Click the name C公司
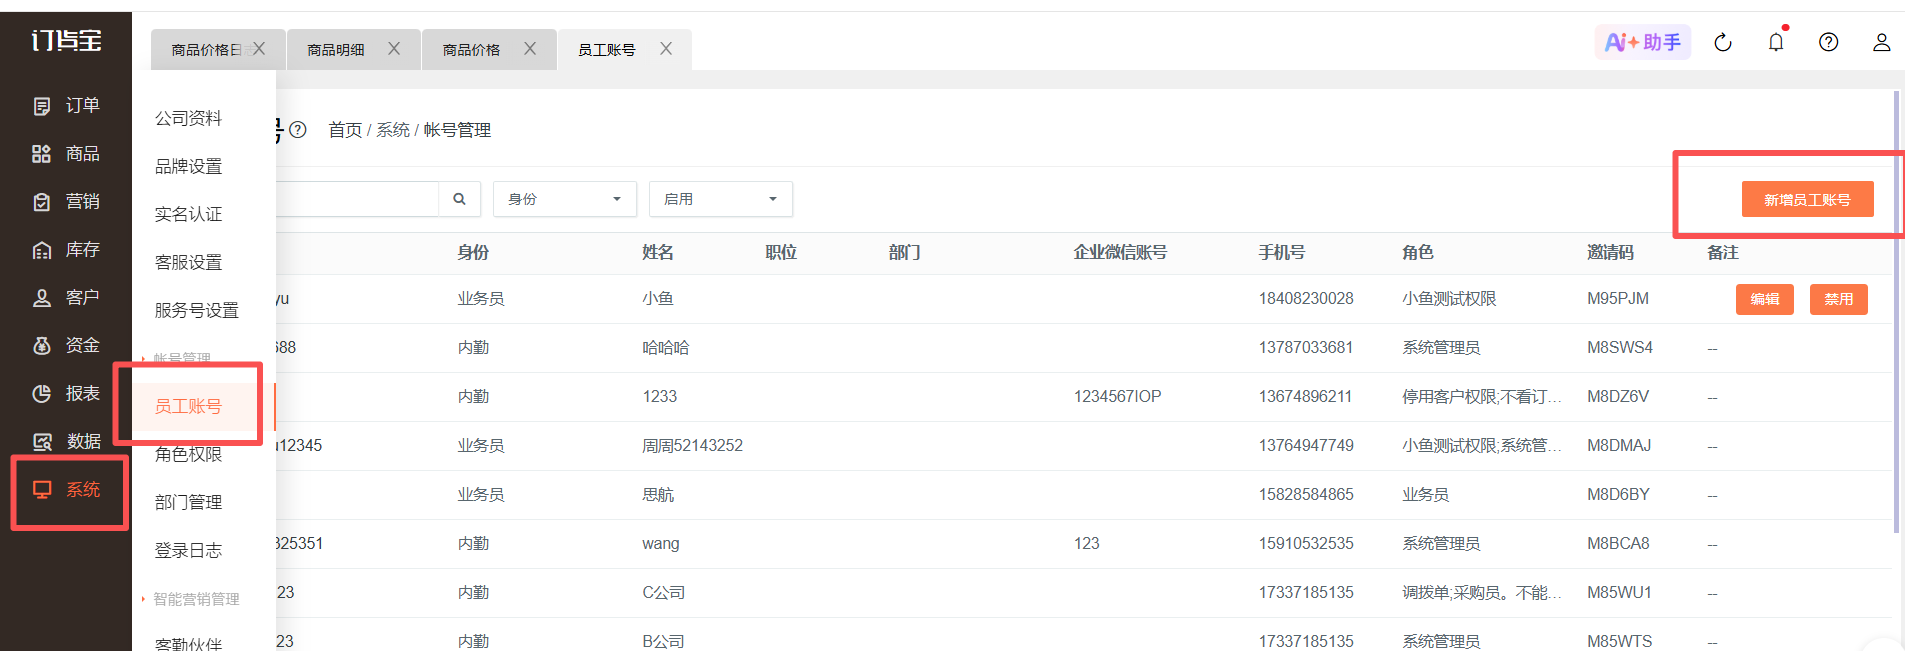This screenshot has height=651, width=1905. coord(664,593)
